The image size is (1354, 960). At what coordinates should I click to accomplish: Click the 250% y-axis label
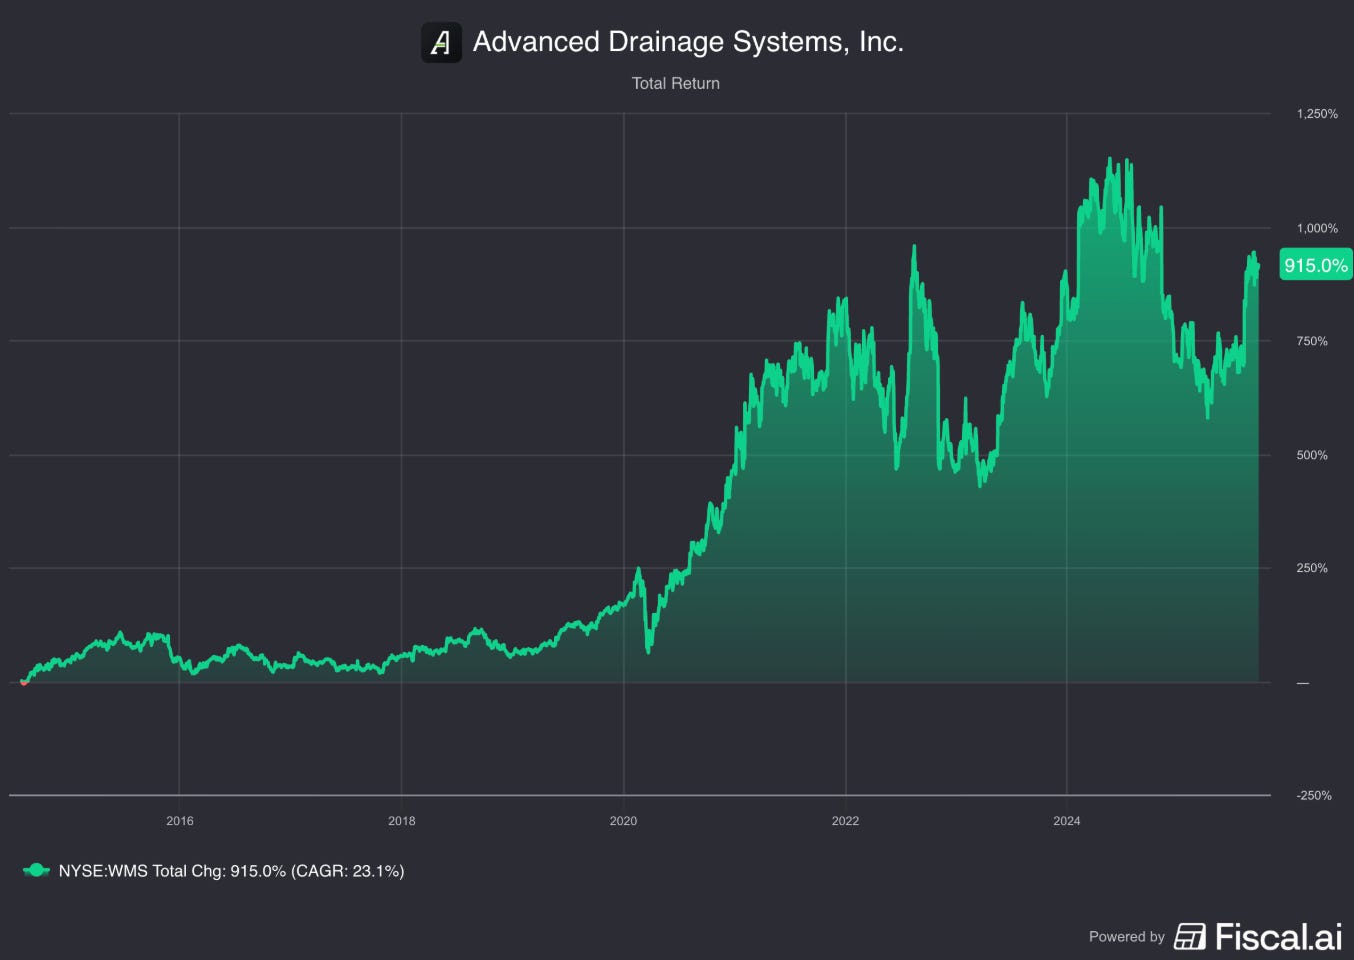(x=1312, y=568)
